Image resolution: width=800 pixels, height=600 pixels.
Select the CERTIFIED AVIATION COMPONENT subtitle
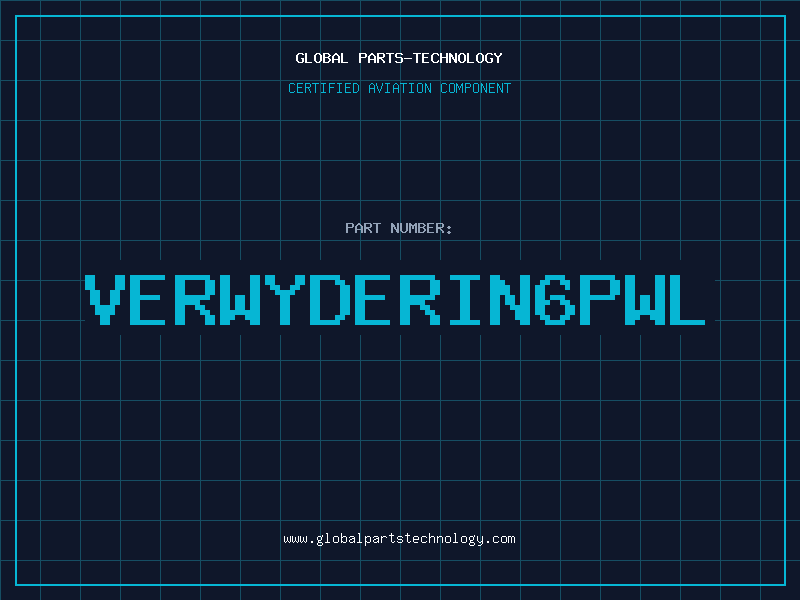(399, 88)
